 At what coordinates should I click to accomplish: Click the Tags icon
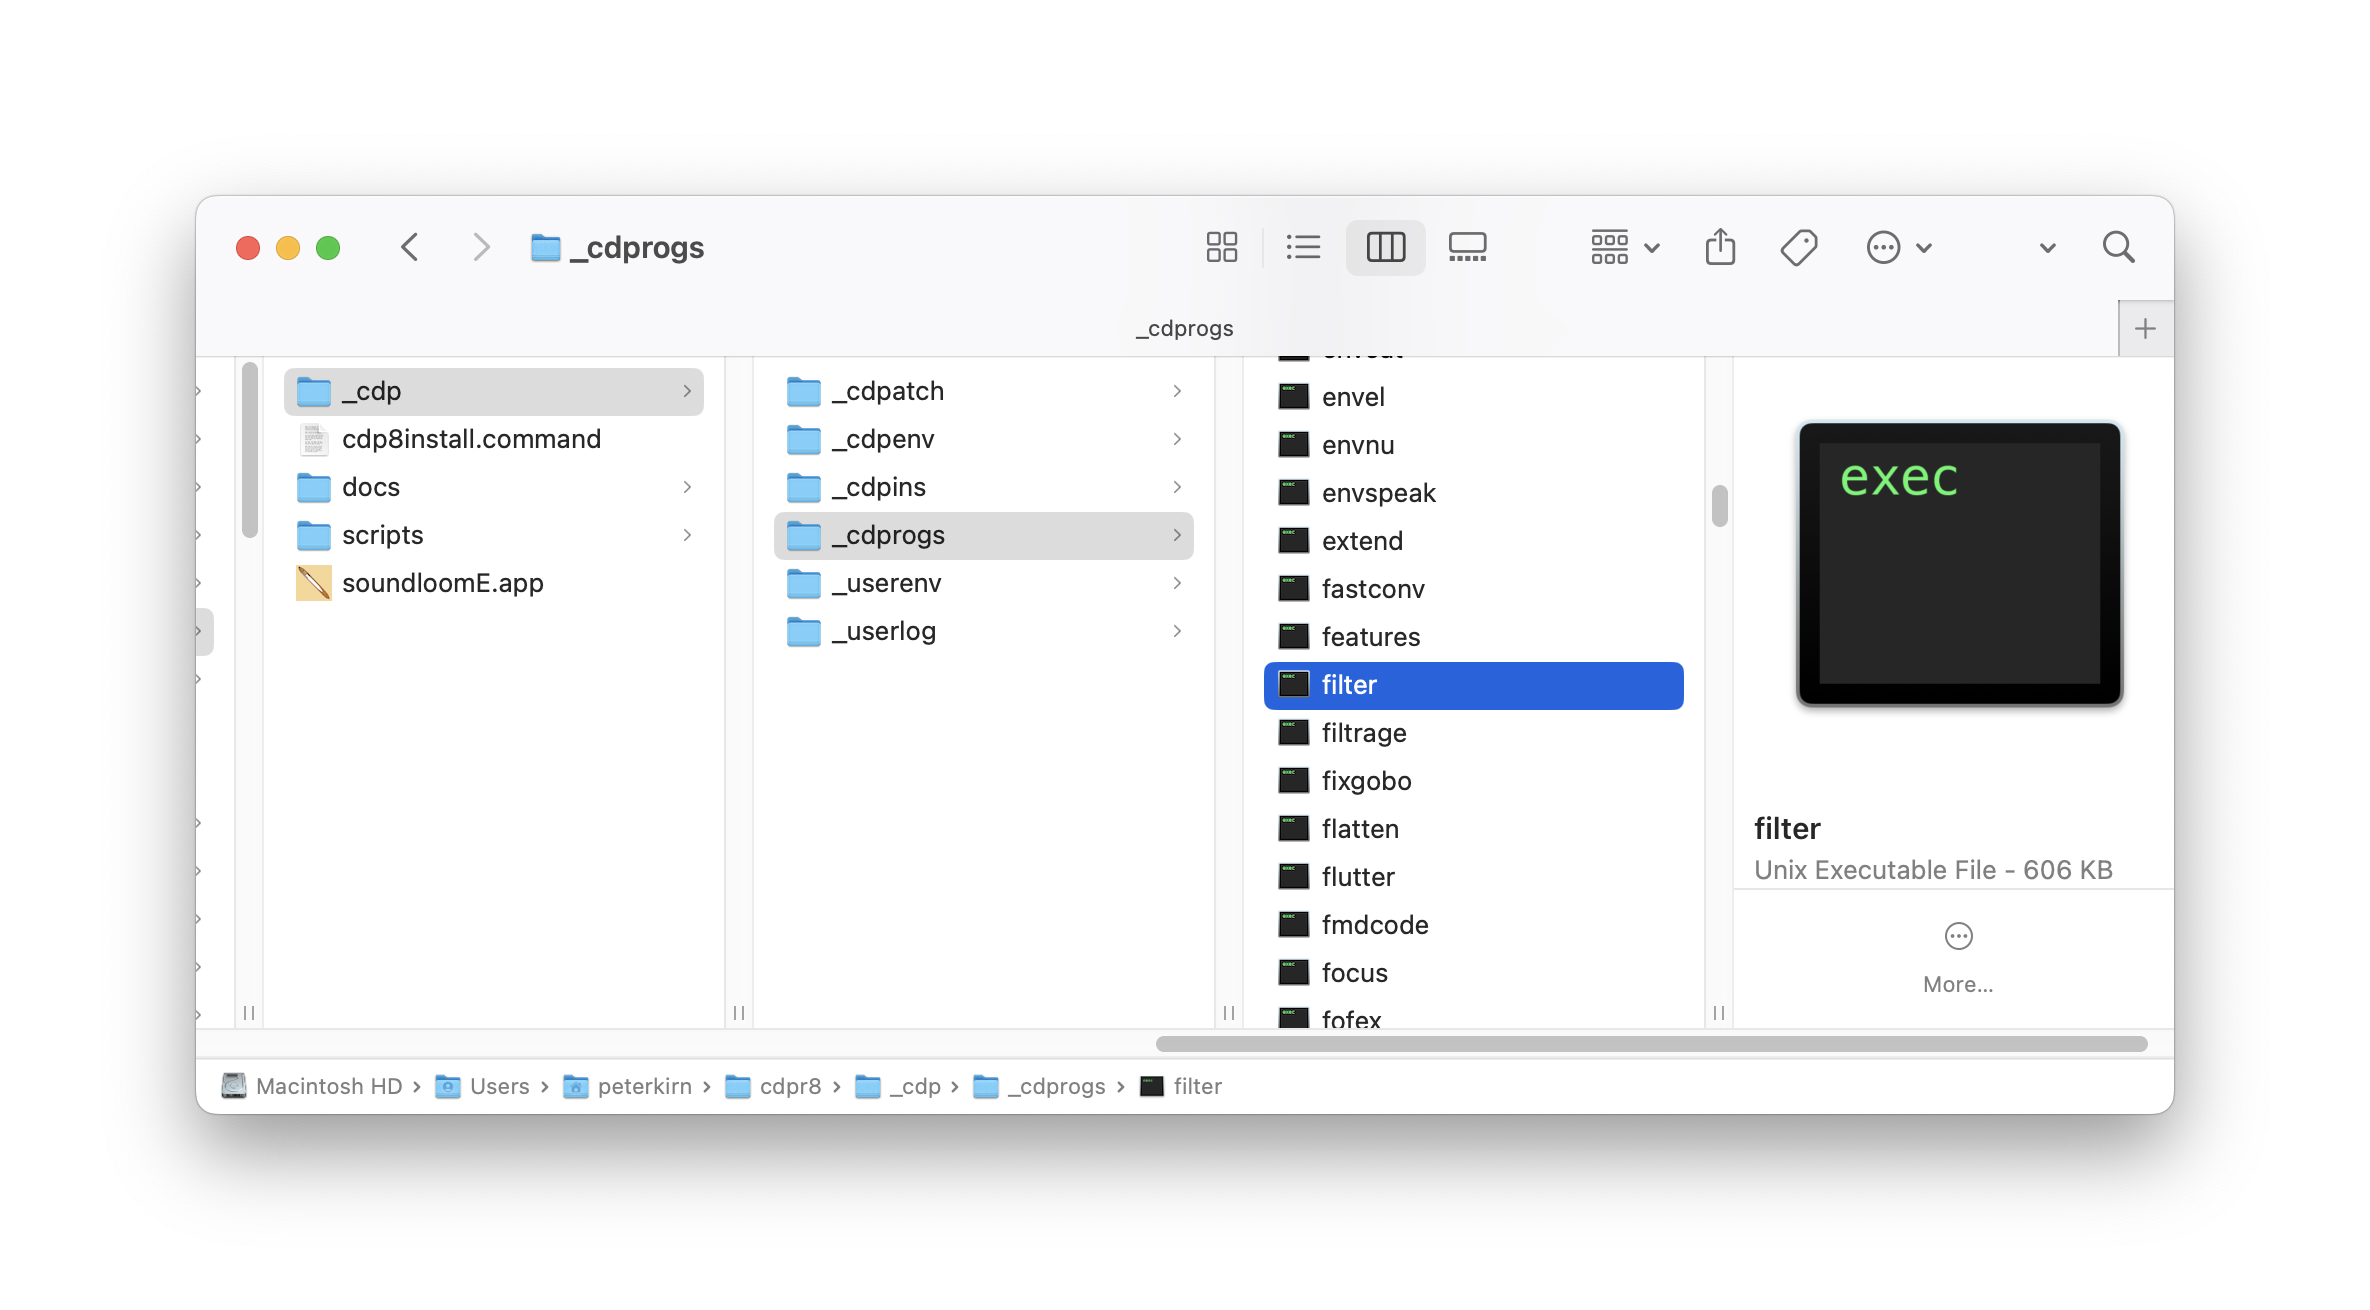click(x=1799, y=247)
